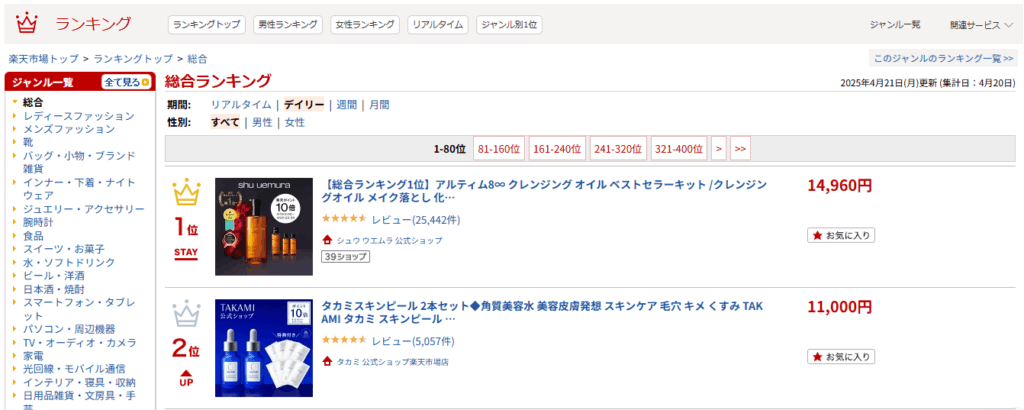Screen dimensions: 1024x410
Task: Open レディースファッション genre
Action: click(78, 116)
